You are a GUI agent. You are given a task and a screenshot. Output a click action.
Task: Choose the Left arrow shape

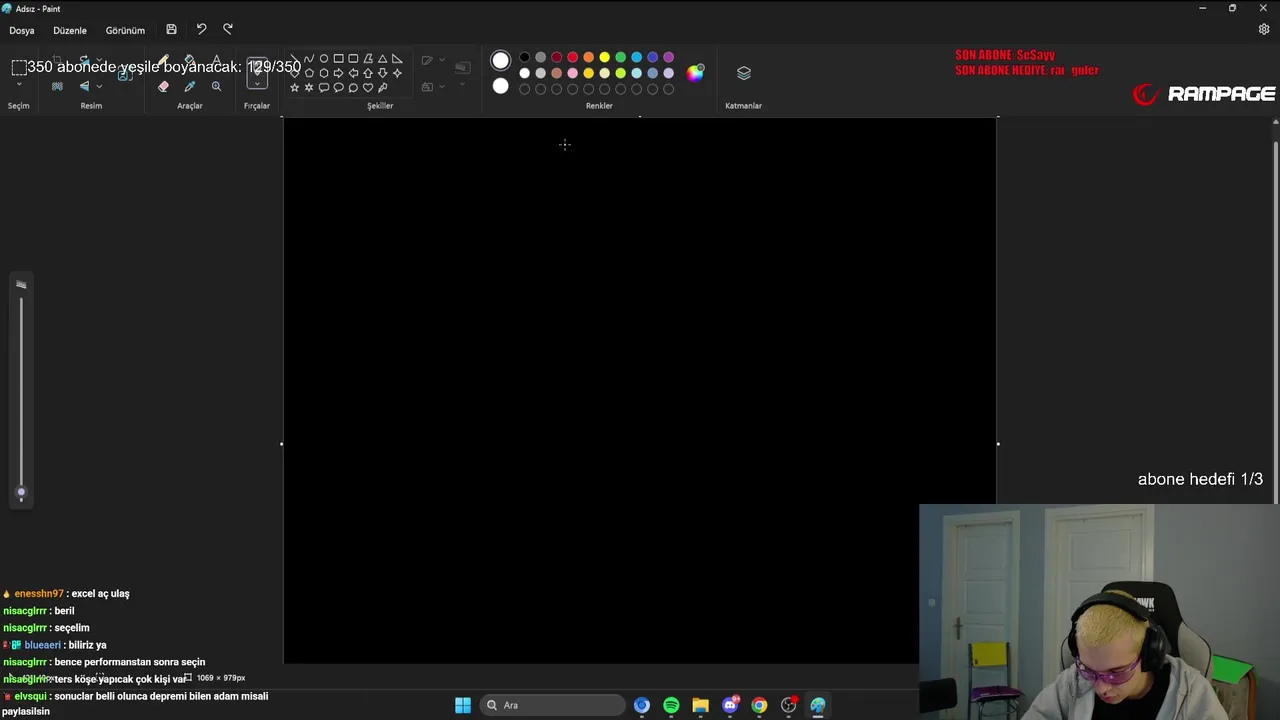(x=353, y=73)
